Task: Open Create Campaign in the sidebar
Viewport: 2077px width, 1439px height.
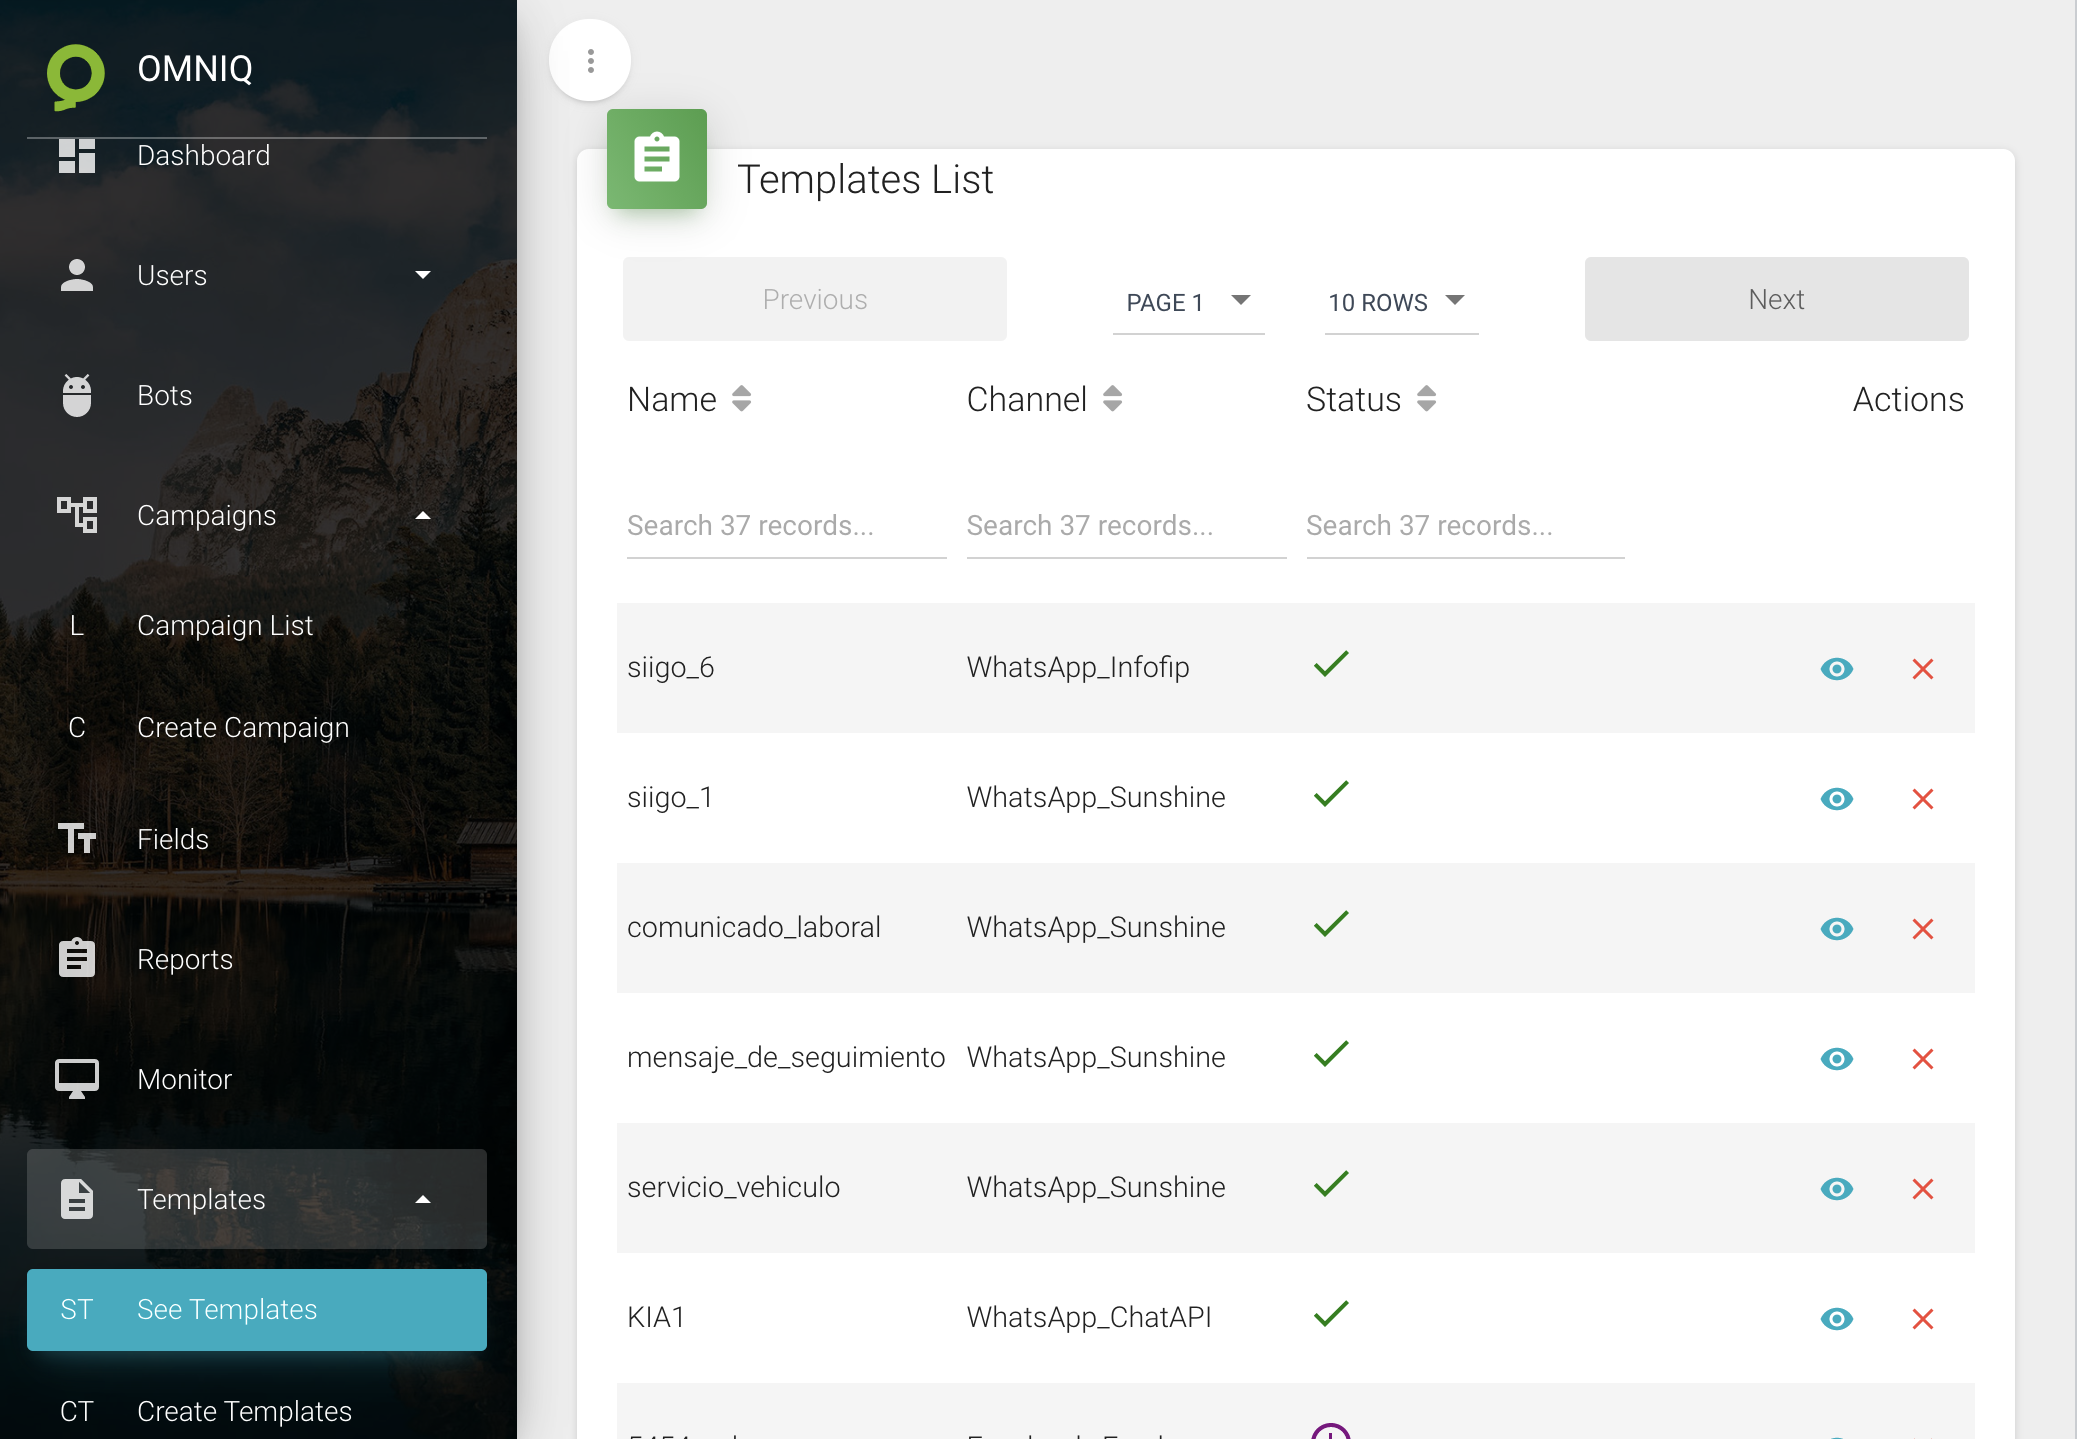Action: click(243, 727)
